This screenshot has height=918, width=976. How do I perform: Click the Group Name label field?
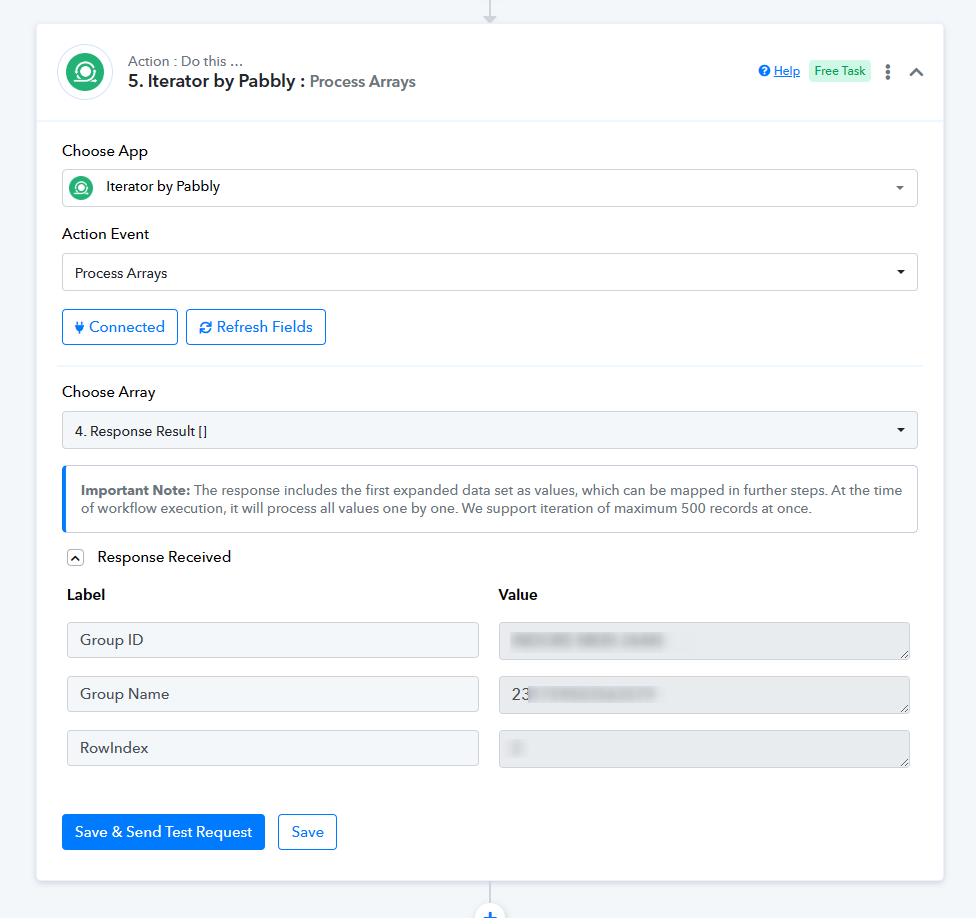(273, 694)
